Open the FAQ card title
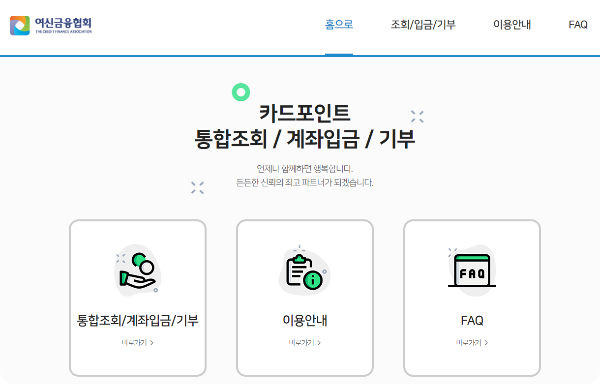 pos(472,320)
